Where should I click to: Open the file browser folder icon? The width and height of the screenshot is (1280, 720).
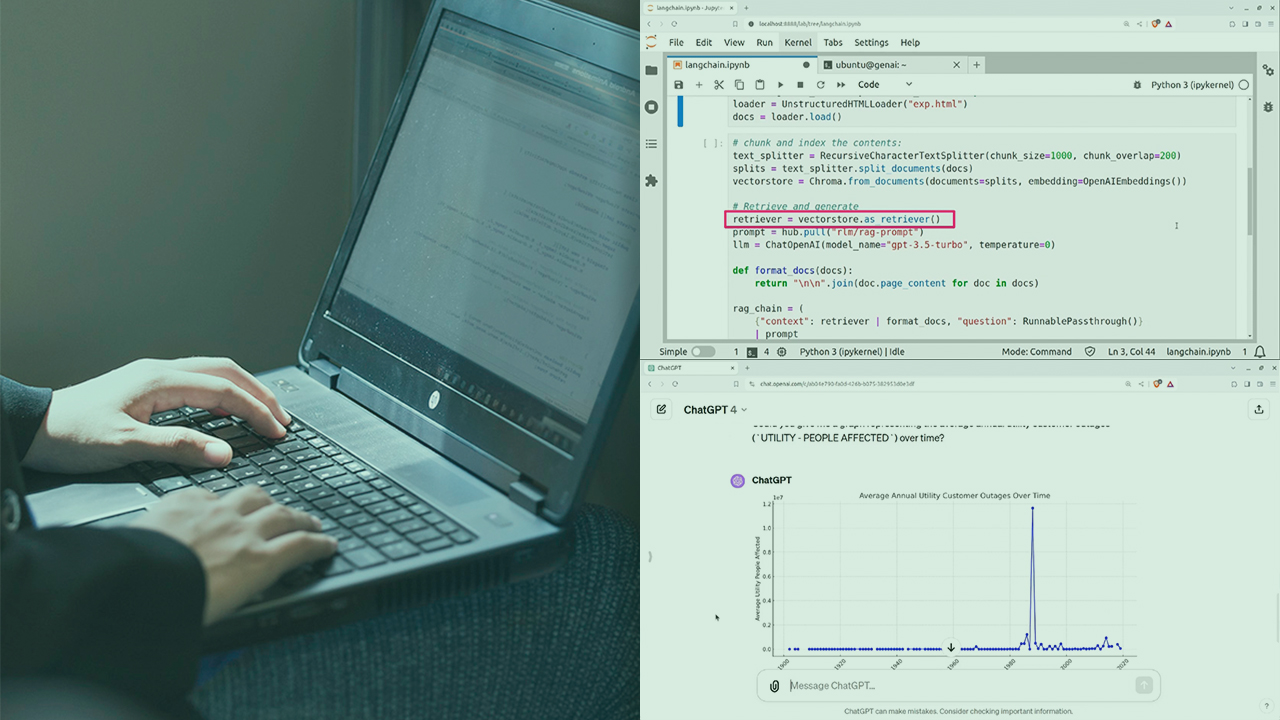coord(652,70)
